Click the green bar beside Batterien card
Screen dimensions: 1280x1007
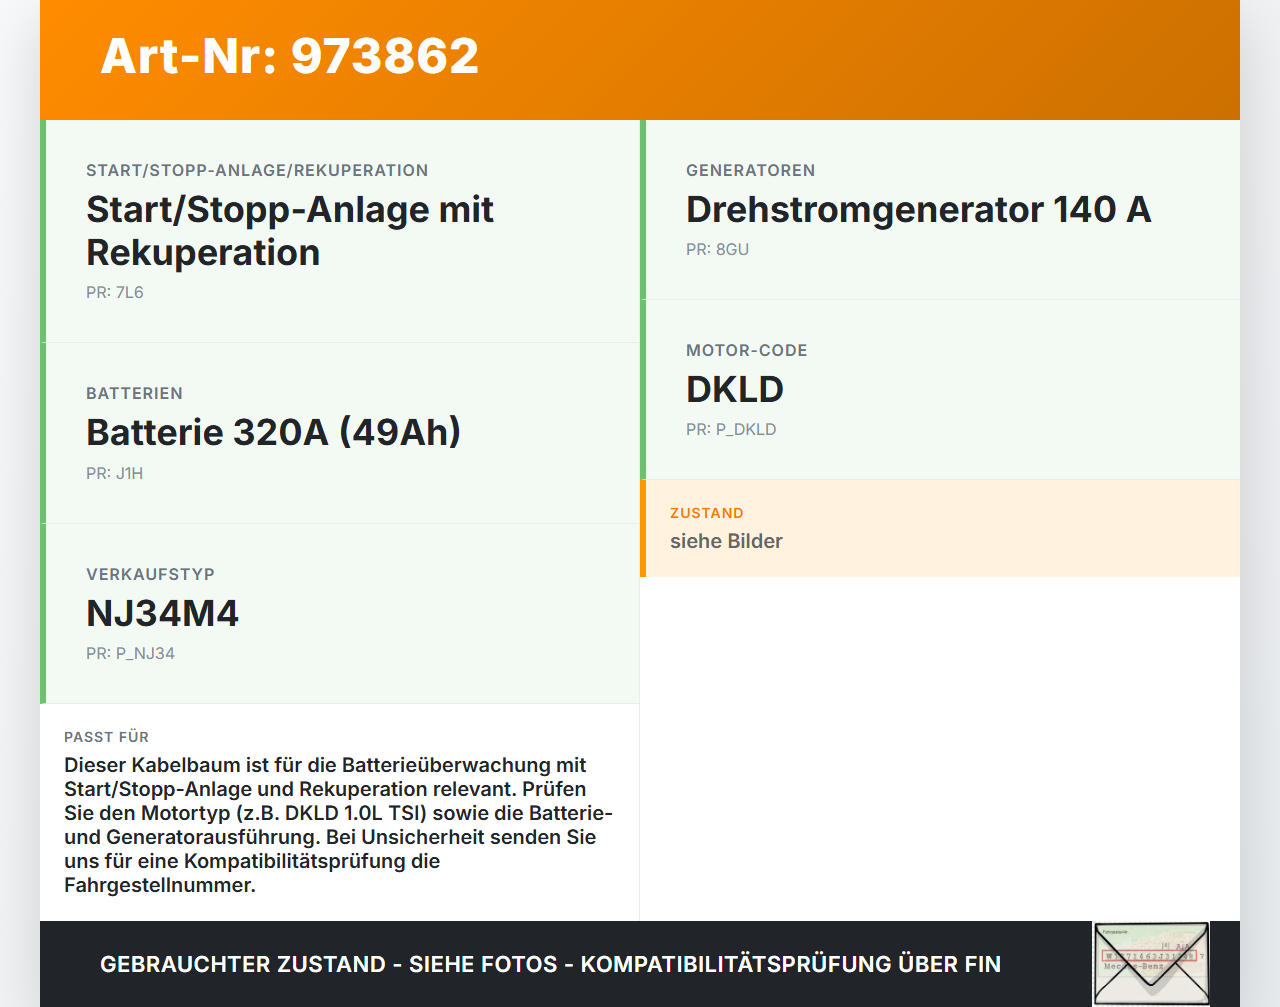click(x=43, y=432)
